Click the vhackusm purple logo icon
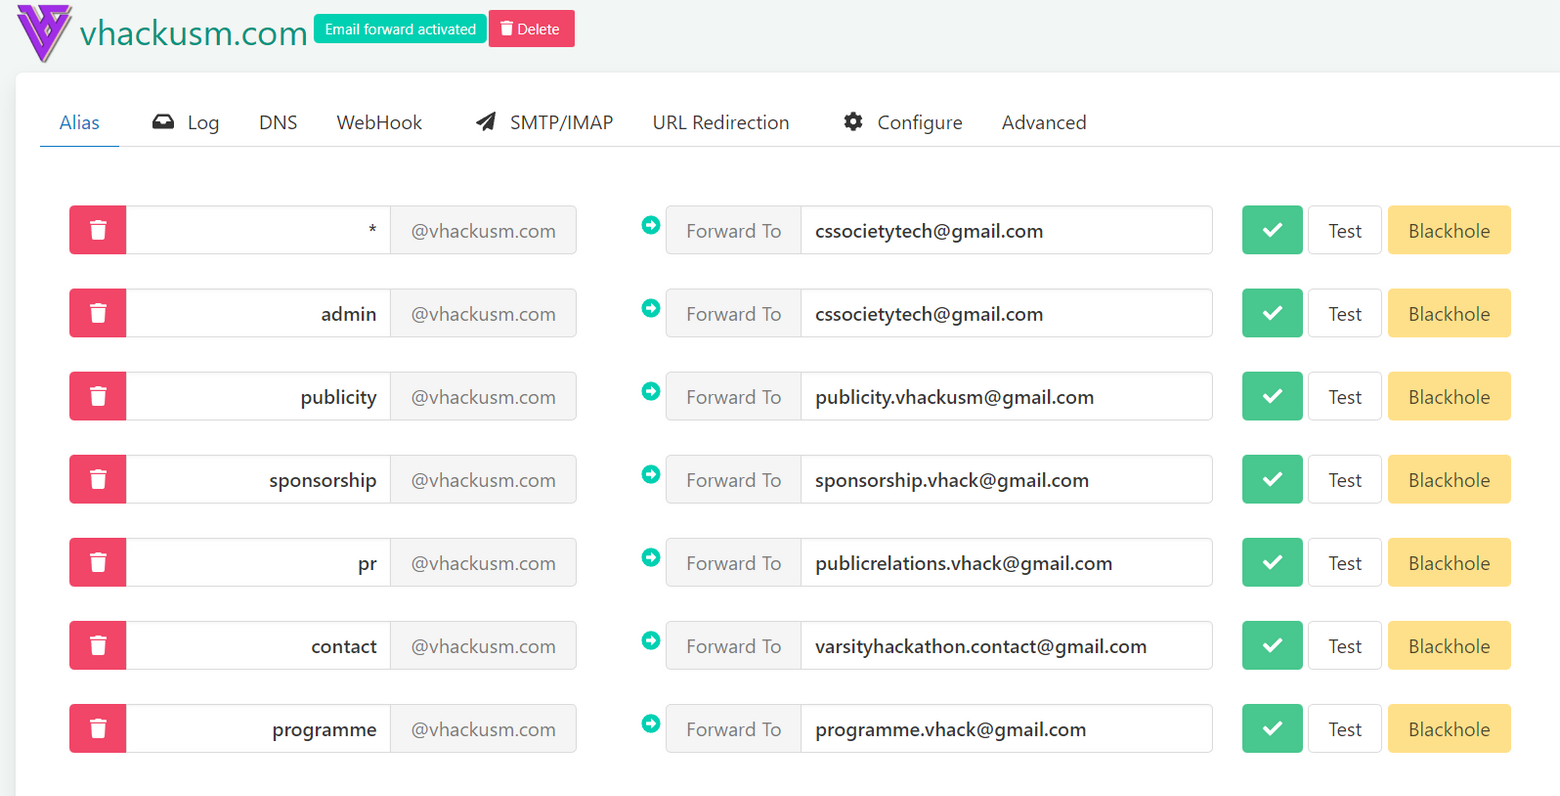 coord(44,32)
